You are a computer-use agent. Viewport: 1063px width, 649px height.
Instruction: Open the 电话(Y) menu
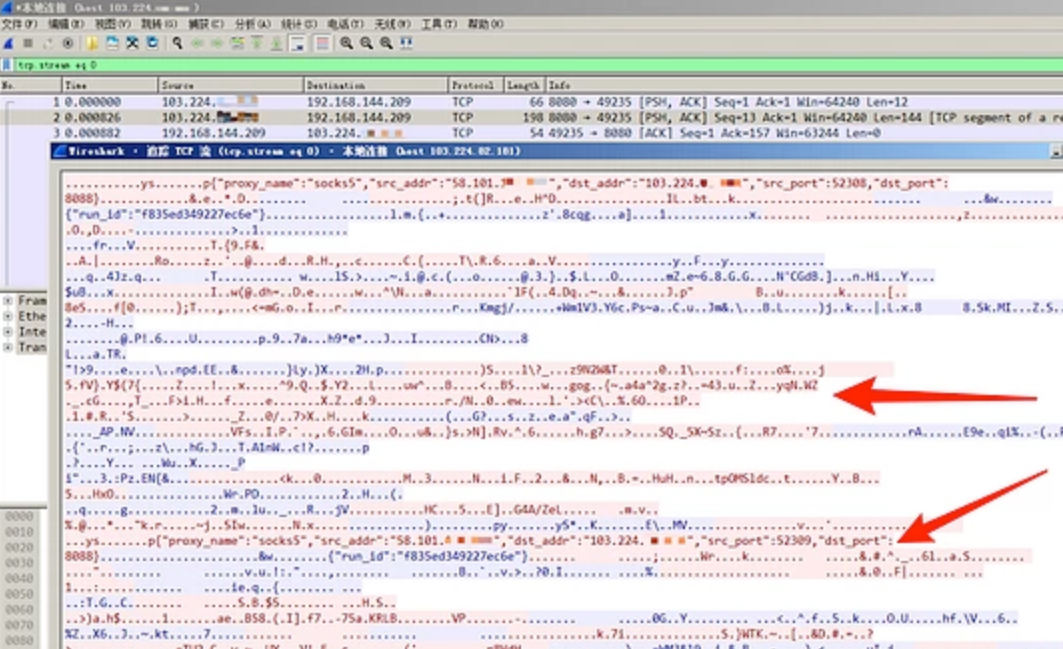(346, 24)
